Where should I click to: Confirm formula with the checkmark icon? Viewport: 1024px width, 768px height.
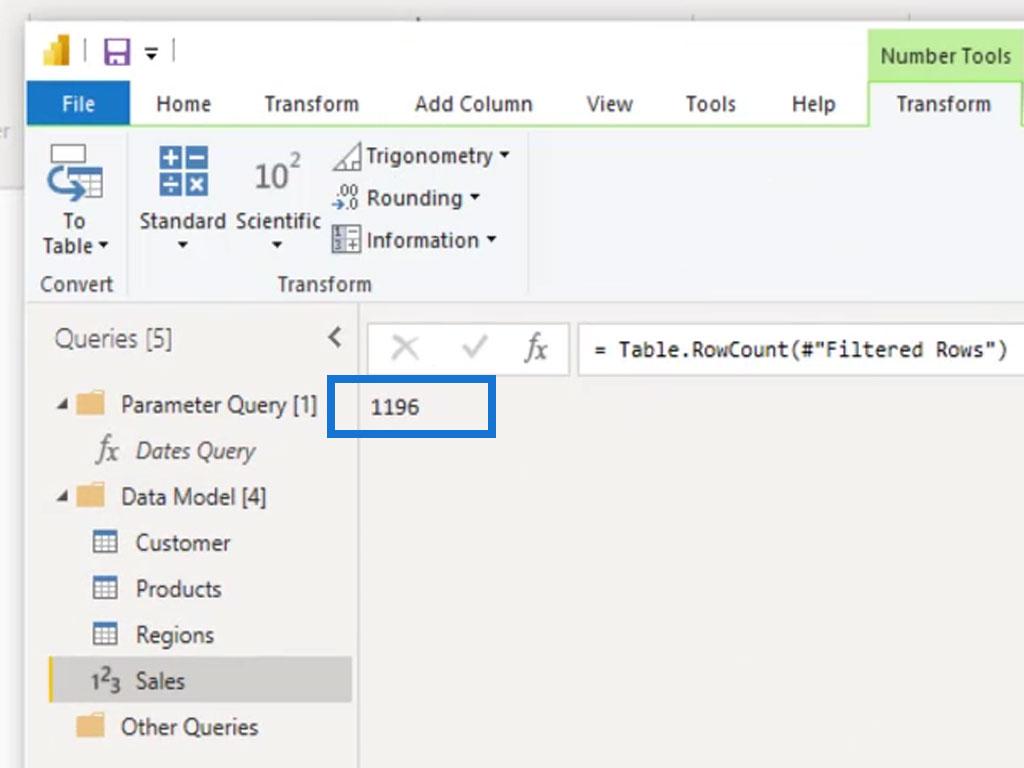click(x=474, y=347)
